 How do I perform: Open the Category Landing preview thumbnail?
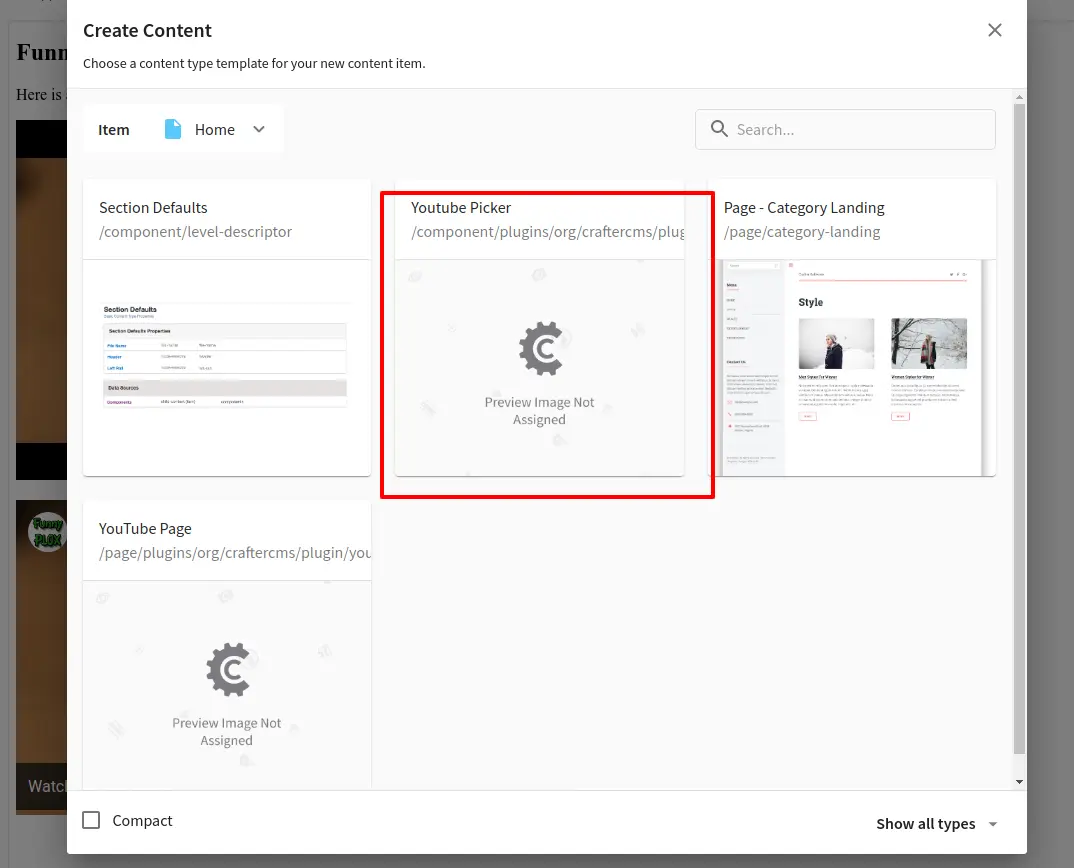pos(852,367)
